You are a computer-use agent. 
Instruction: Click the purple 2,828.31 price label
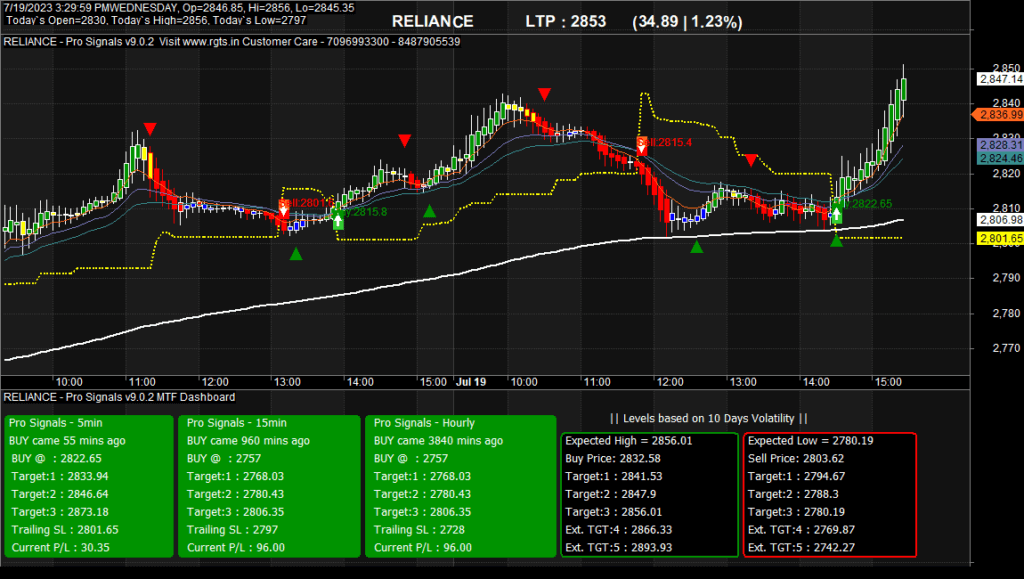tap(1000, 145)
